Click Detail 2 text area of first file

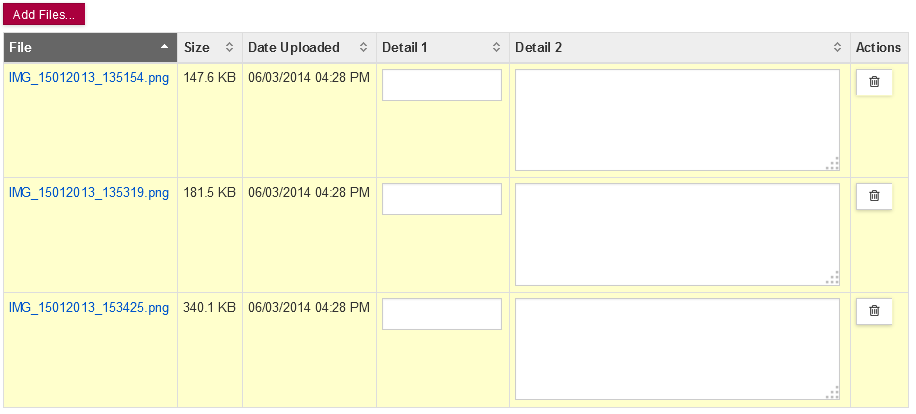point(678,120)
